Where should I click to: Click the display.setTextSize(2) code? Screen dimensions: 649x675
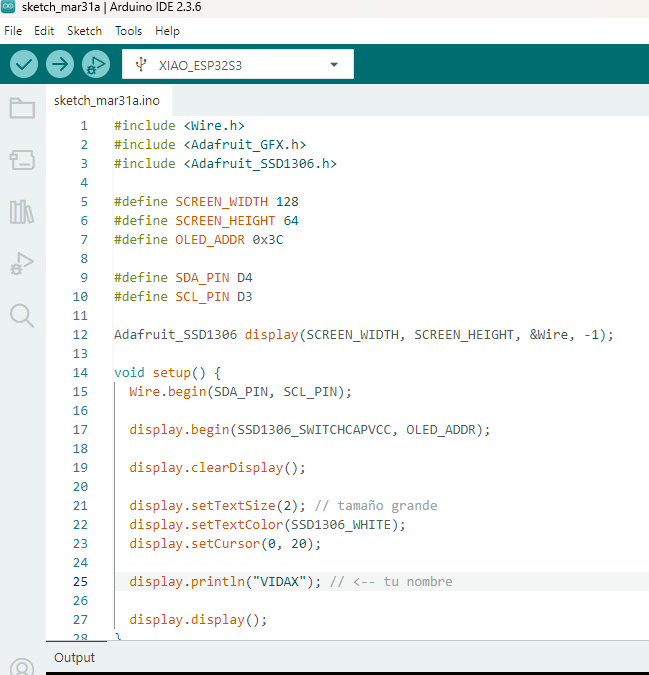(x=217, y=505)
